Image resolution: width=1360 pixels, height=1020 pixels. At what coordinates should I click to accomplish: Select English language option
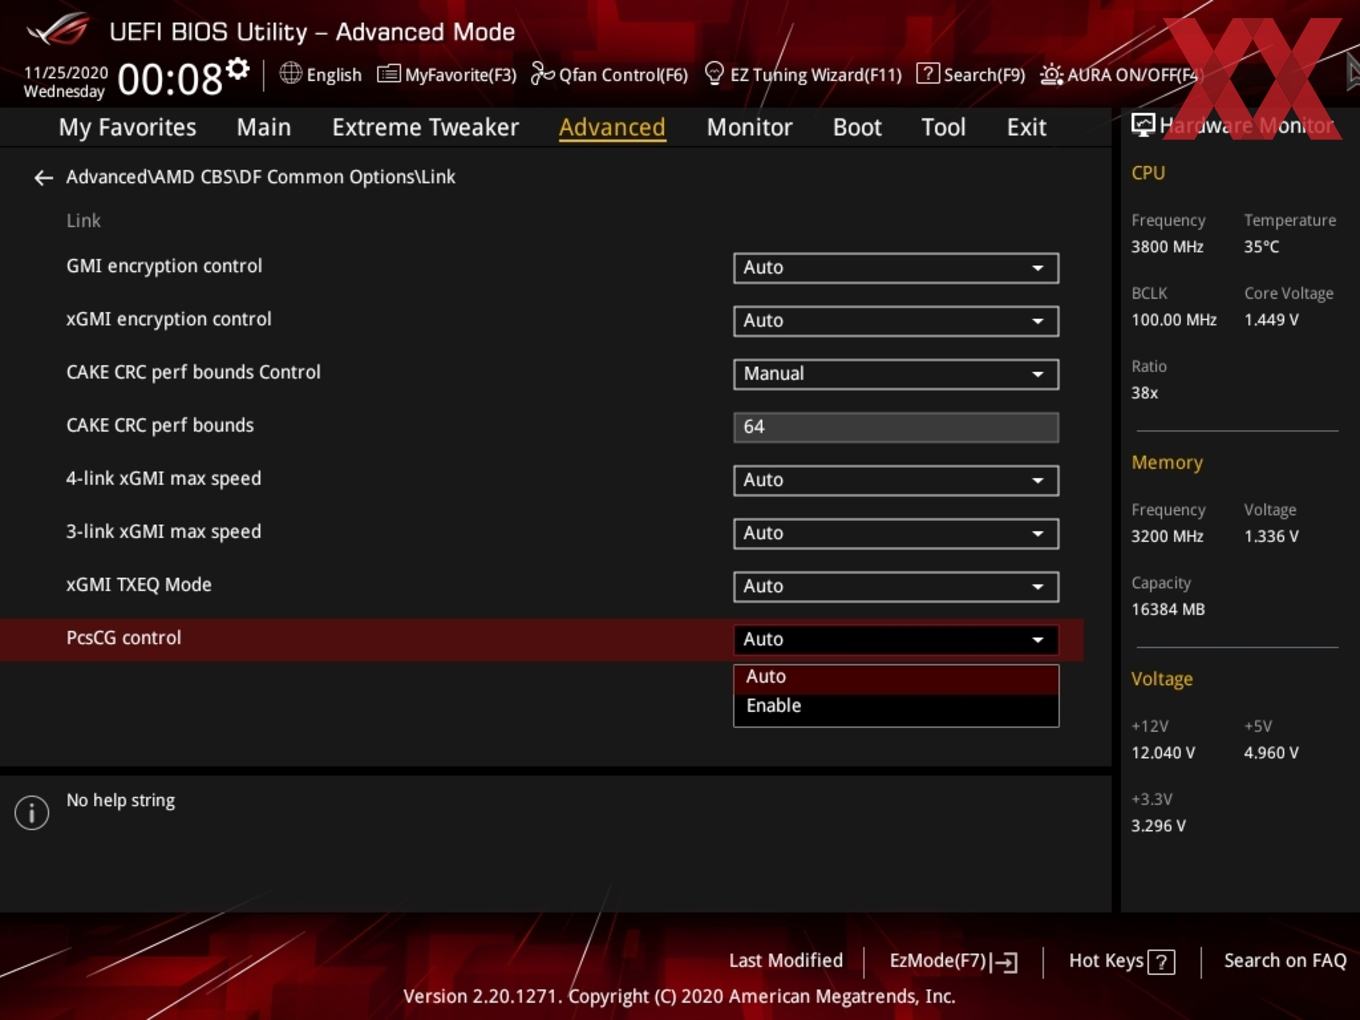click(334, 75)
